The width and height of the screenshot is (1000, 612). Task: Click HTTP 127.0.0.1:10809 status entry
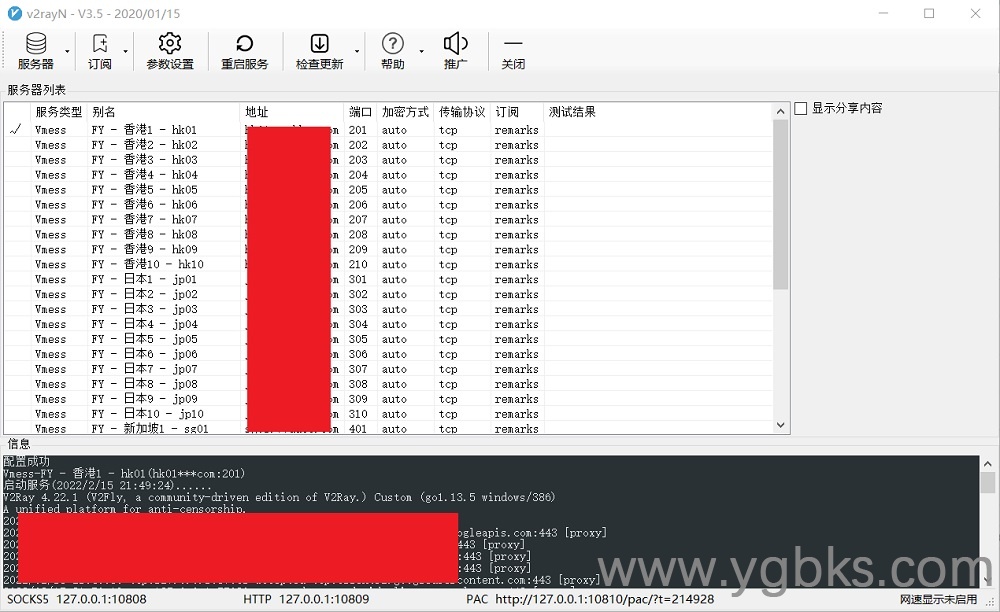pos(306,599)
